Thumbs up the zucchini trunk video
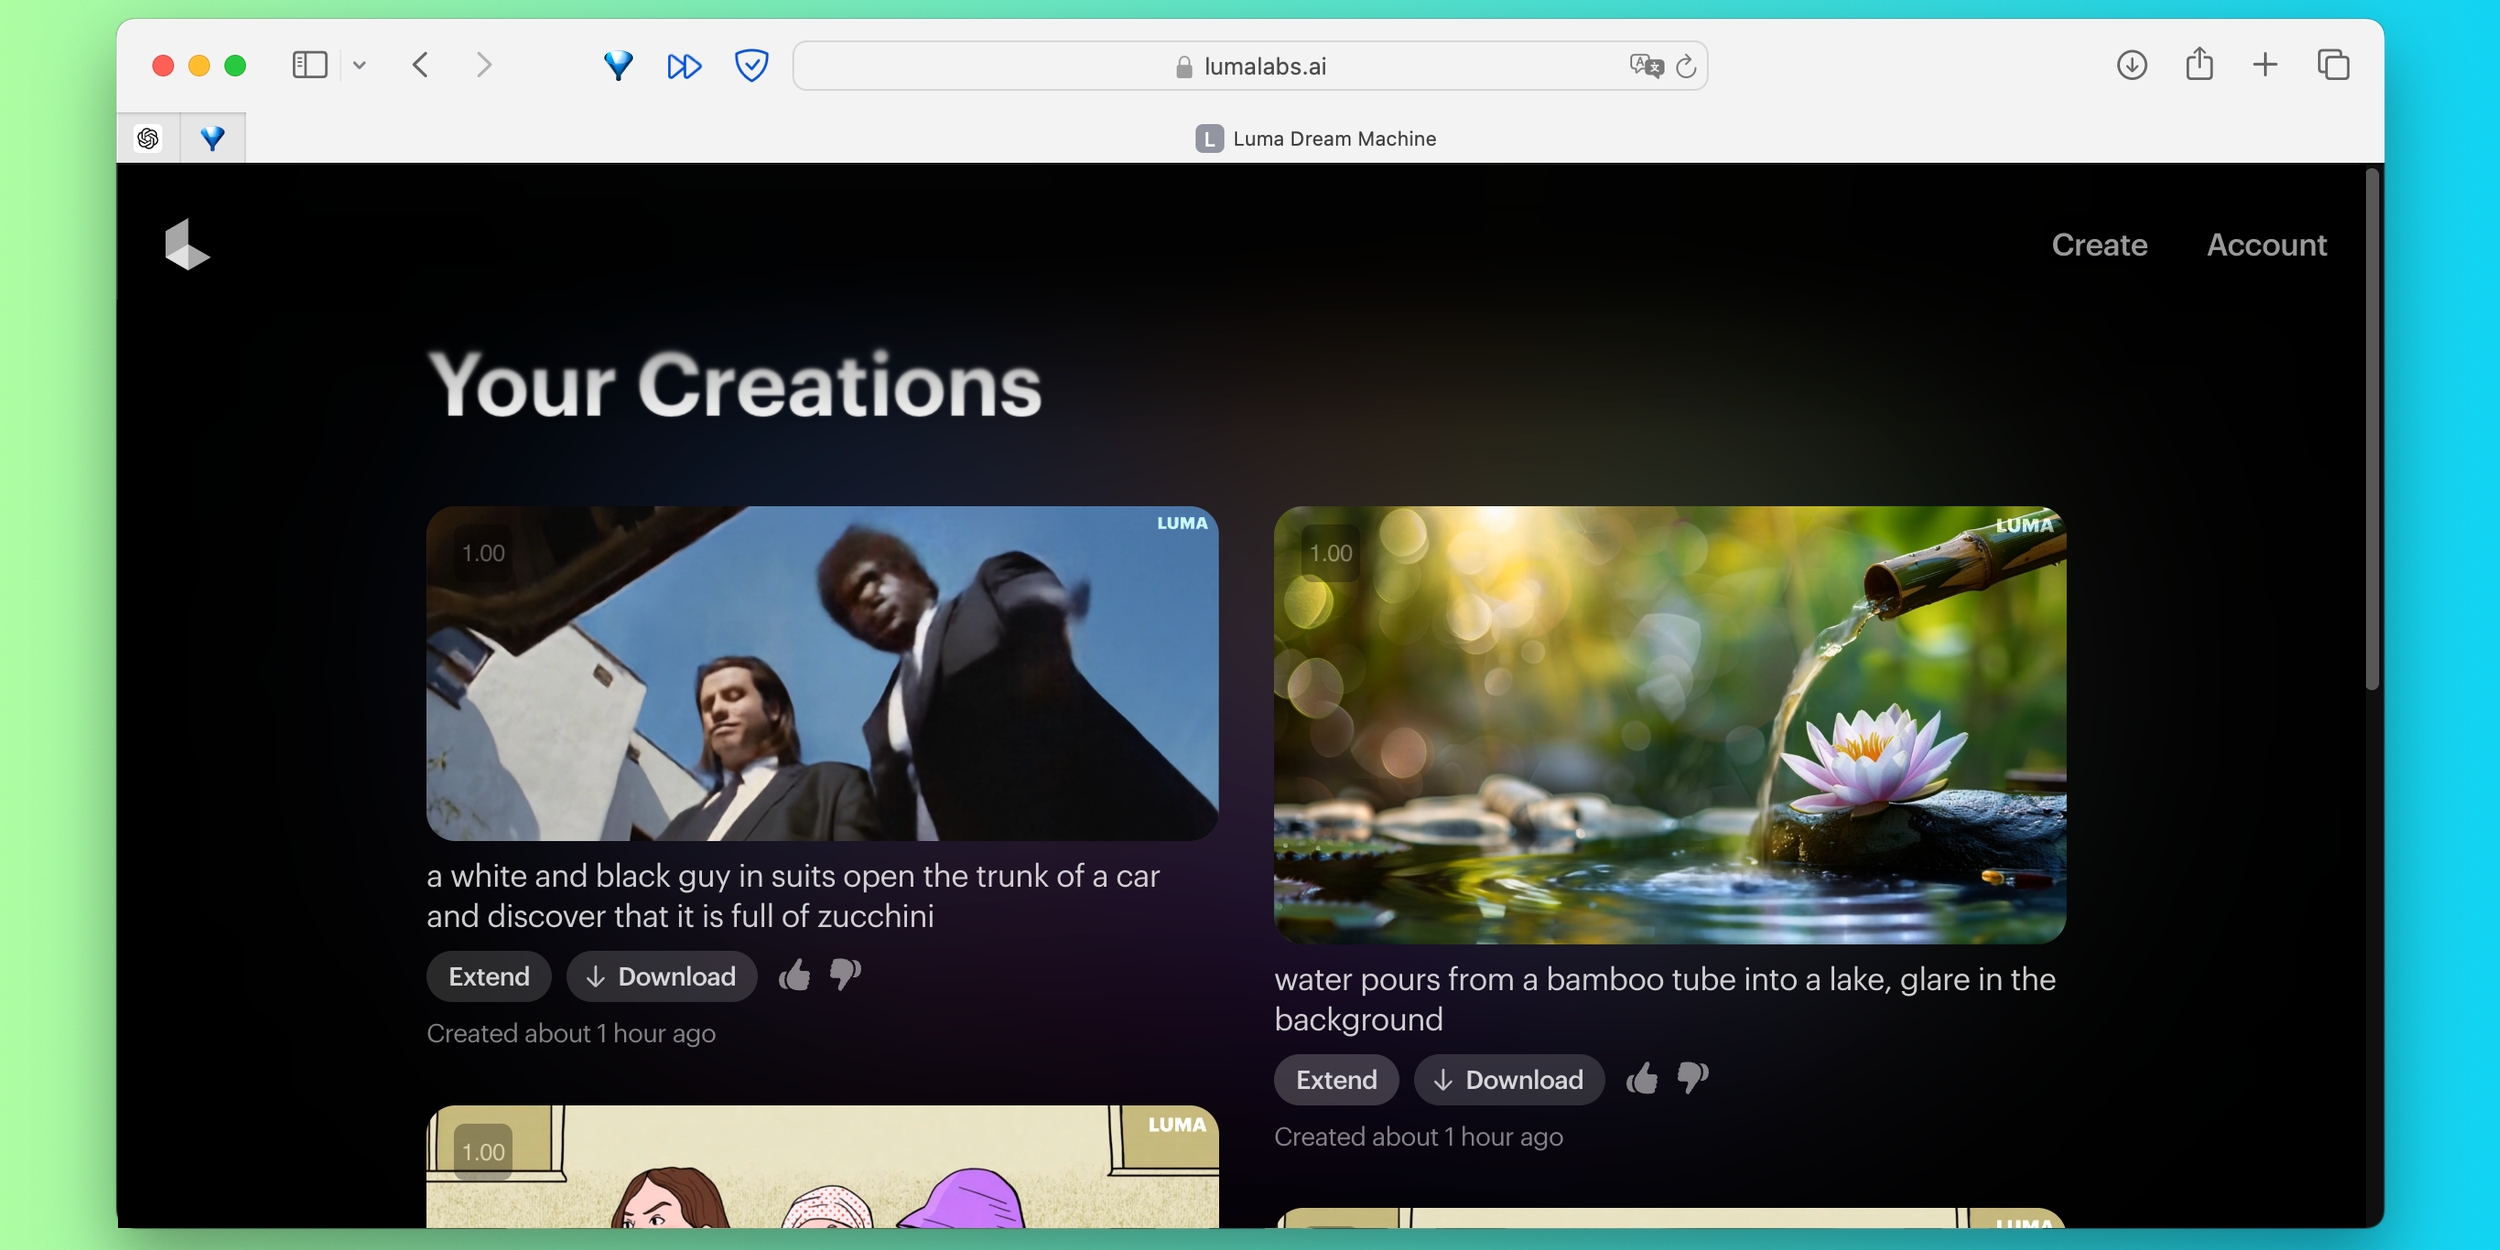 tap(795, 974)
